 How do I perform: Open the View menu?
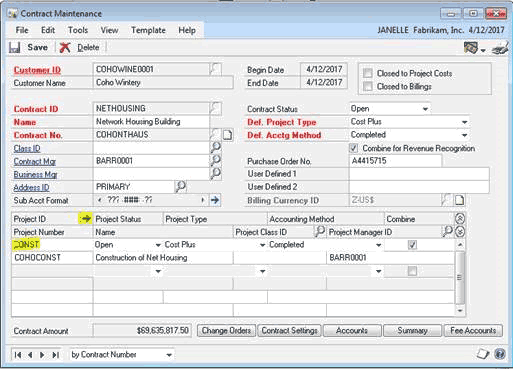tap(109, 30)
